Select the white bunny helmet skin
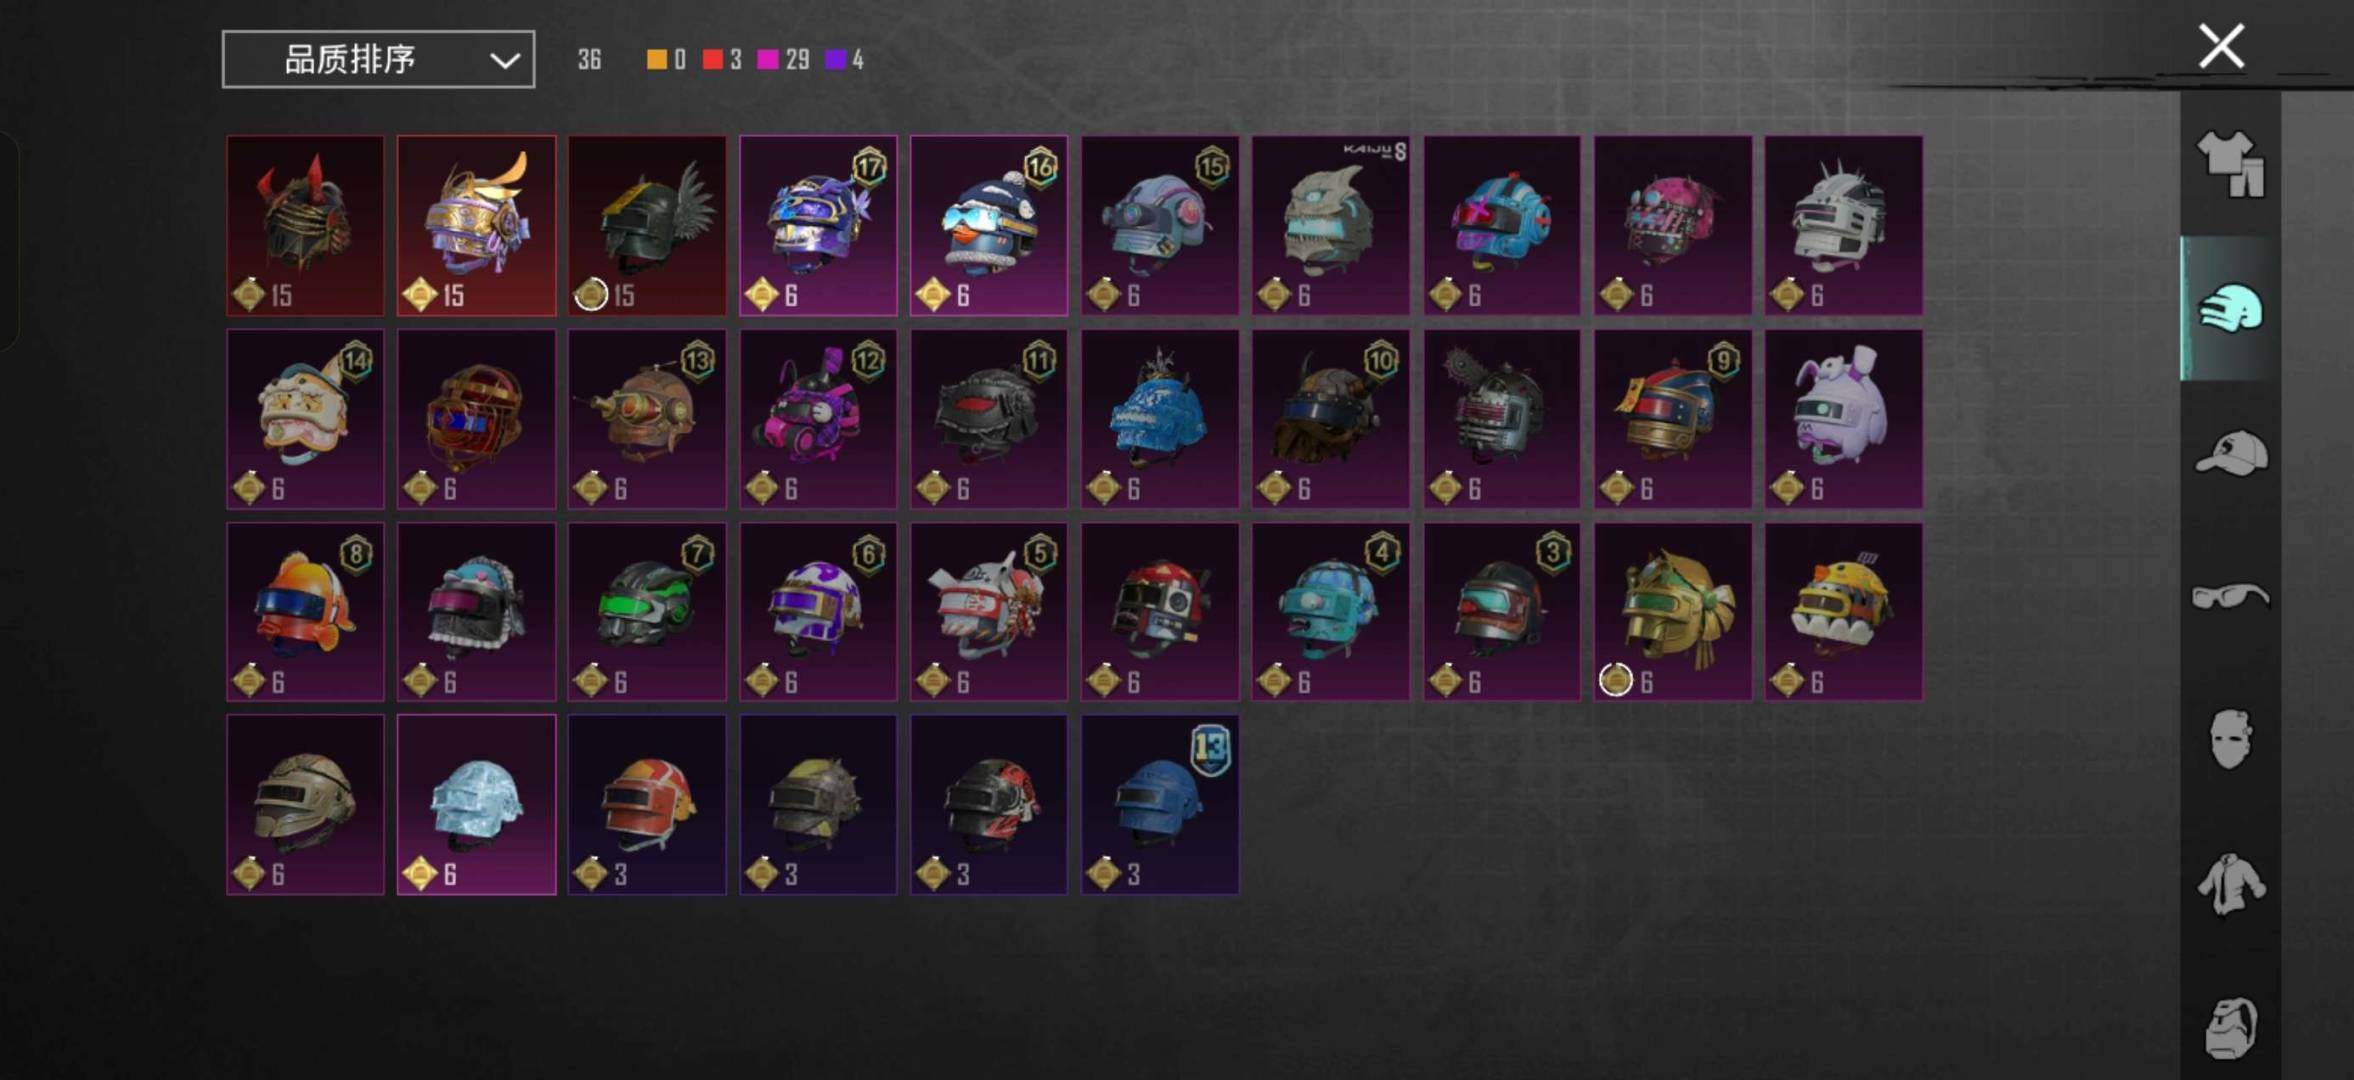 click(1843, 419)
